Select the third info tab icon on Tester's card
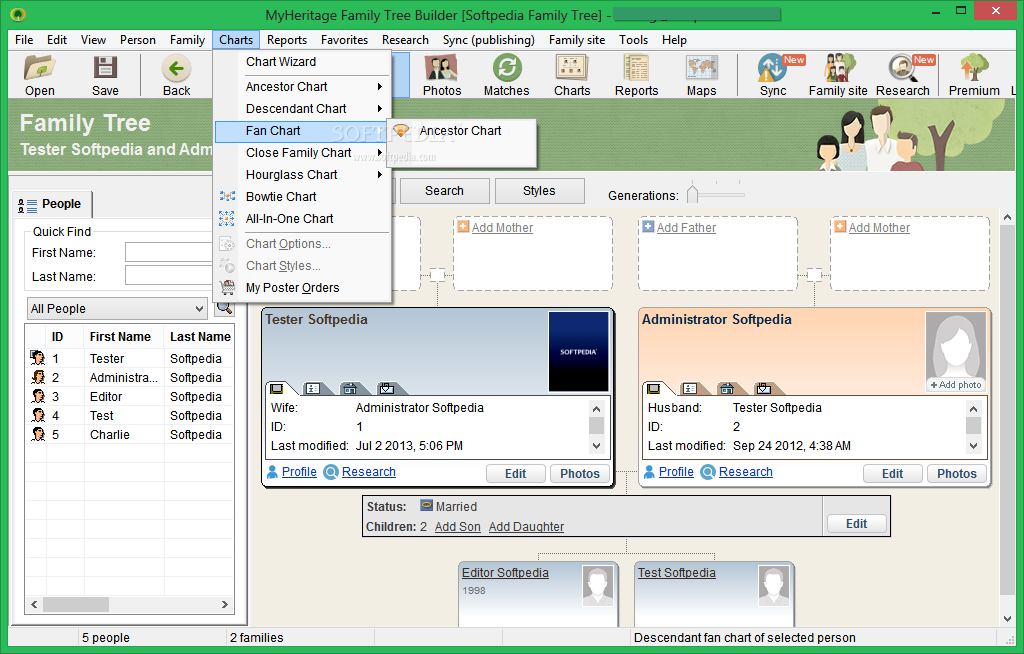 (350, 389)
